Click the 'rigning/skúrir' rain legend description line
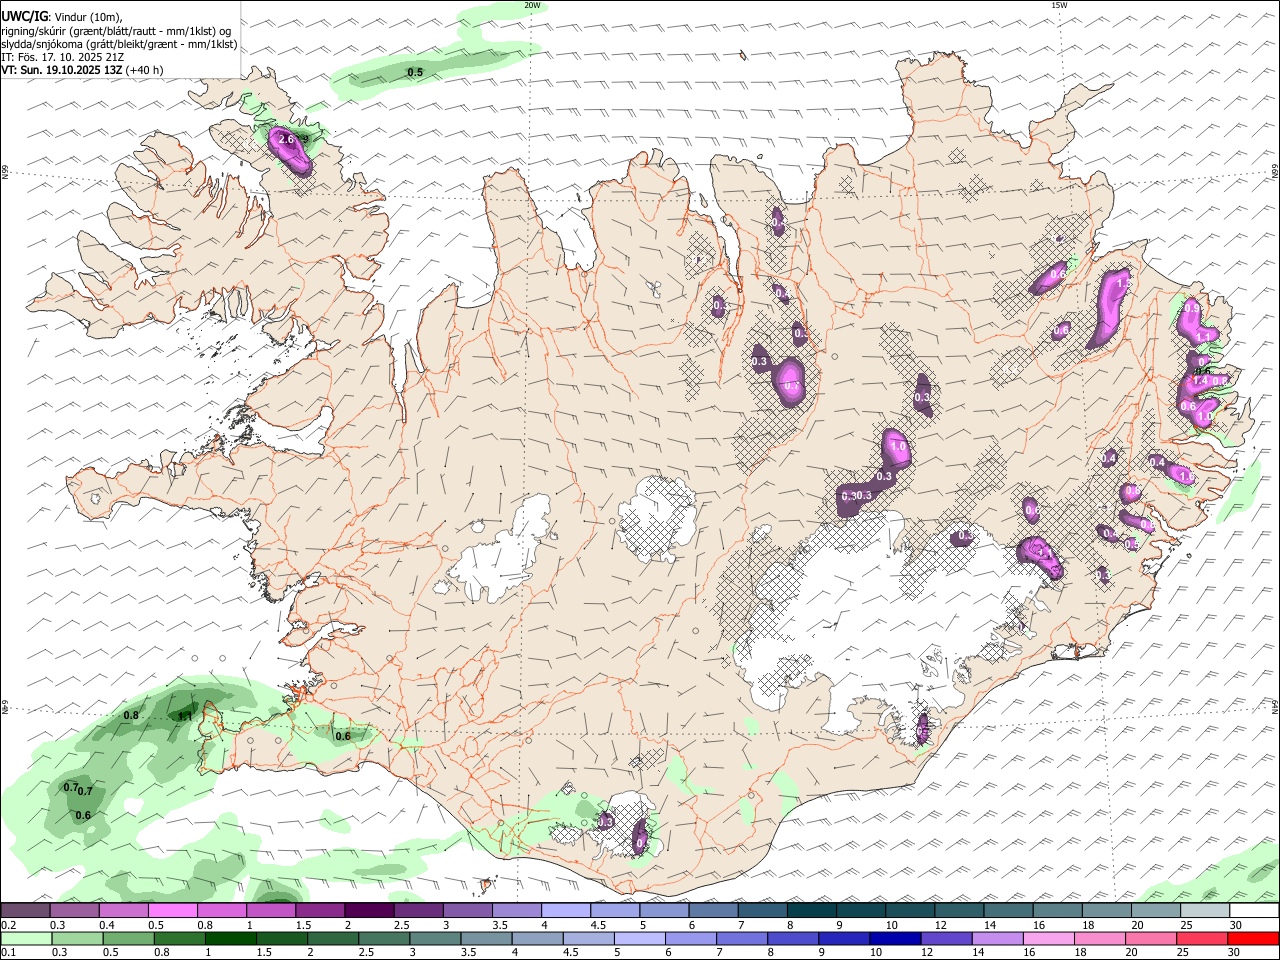 point(115,31)
